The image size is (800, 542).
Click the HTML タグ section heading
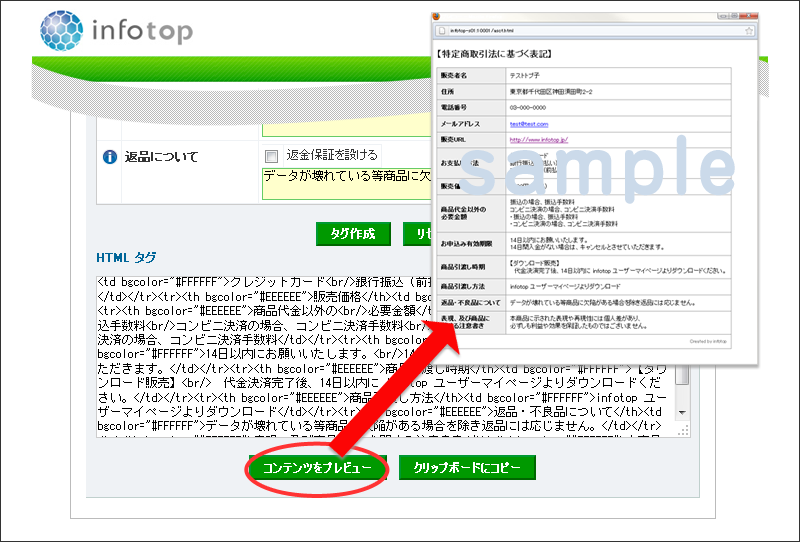(x=126, y=258)
